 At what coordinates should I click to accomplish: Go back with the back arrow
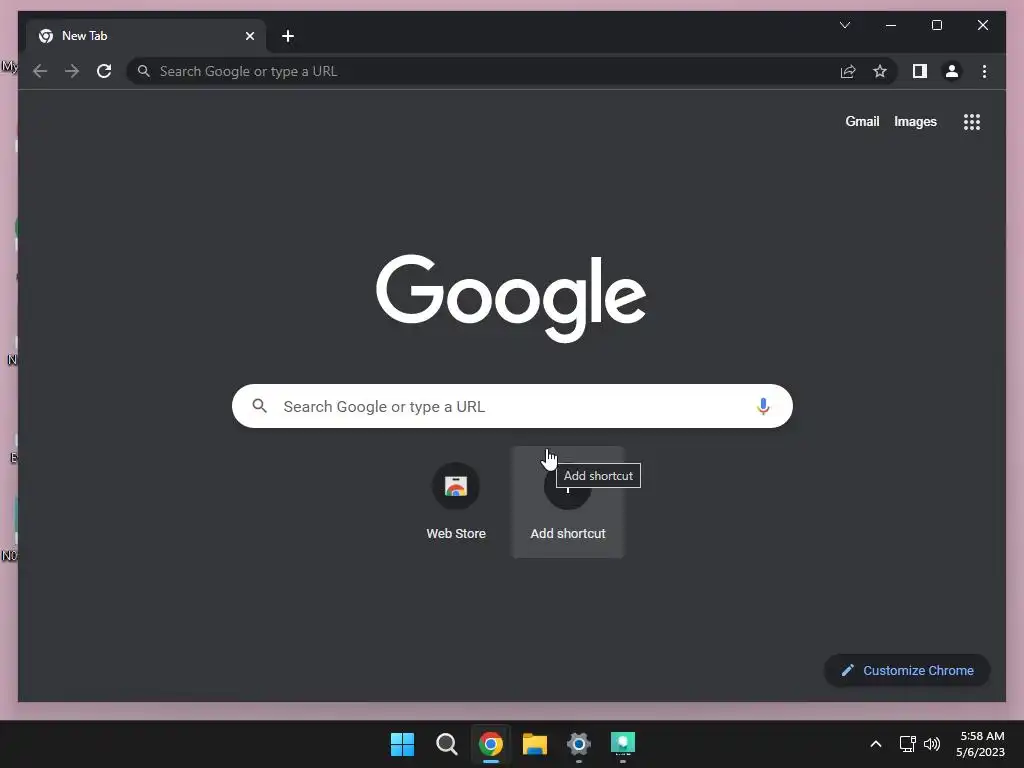pos(40,71)
